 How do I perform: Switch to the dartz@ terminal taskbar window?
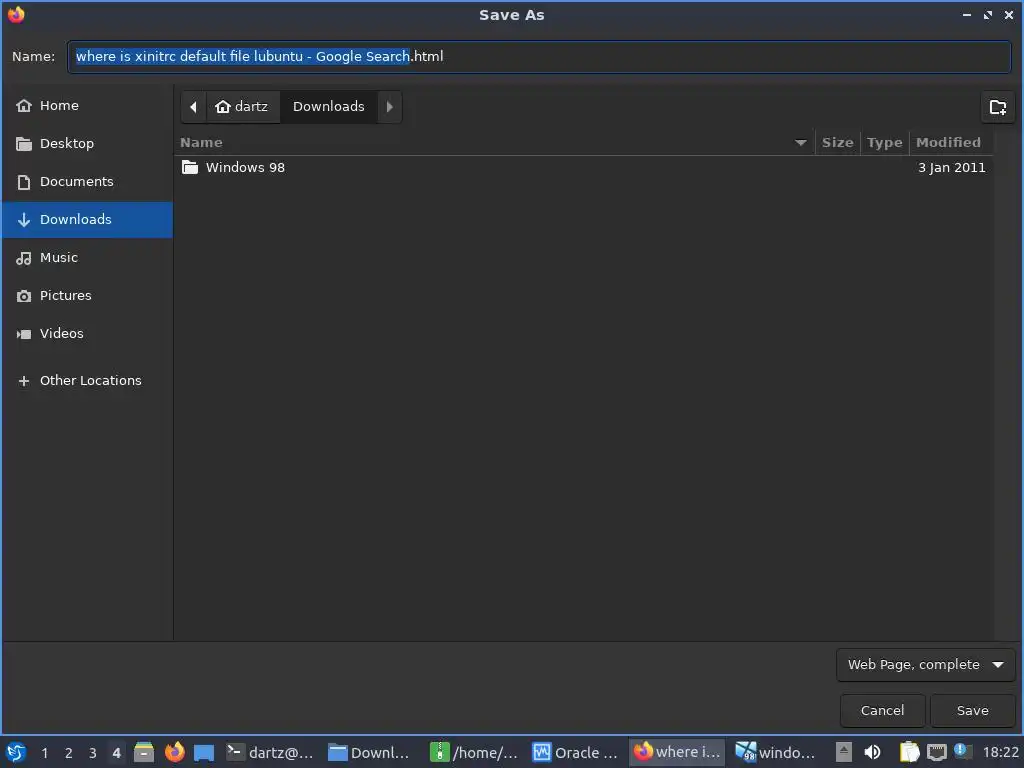coord(270,752)
